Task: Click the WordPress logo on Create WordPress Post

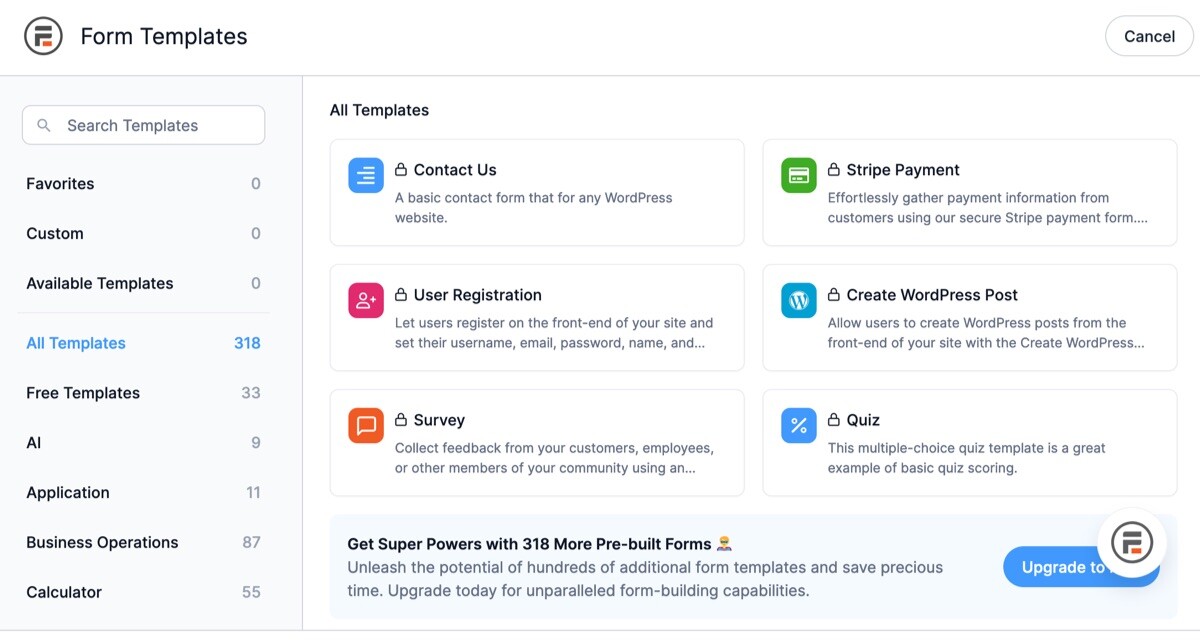Action: (x=798, y=299)
